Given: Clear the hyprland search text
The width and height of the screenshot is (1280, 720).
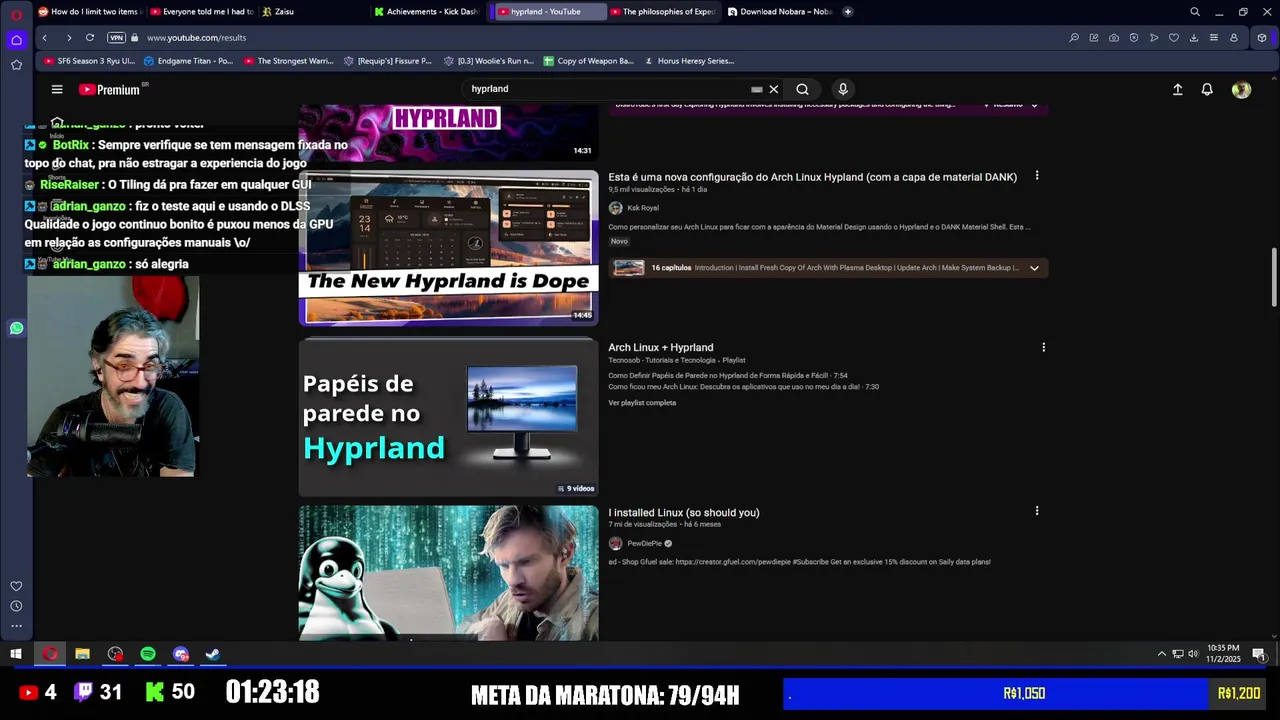Looking at the screenshot, I should pyautogui.click(x=773, y=89).
